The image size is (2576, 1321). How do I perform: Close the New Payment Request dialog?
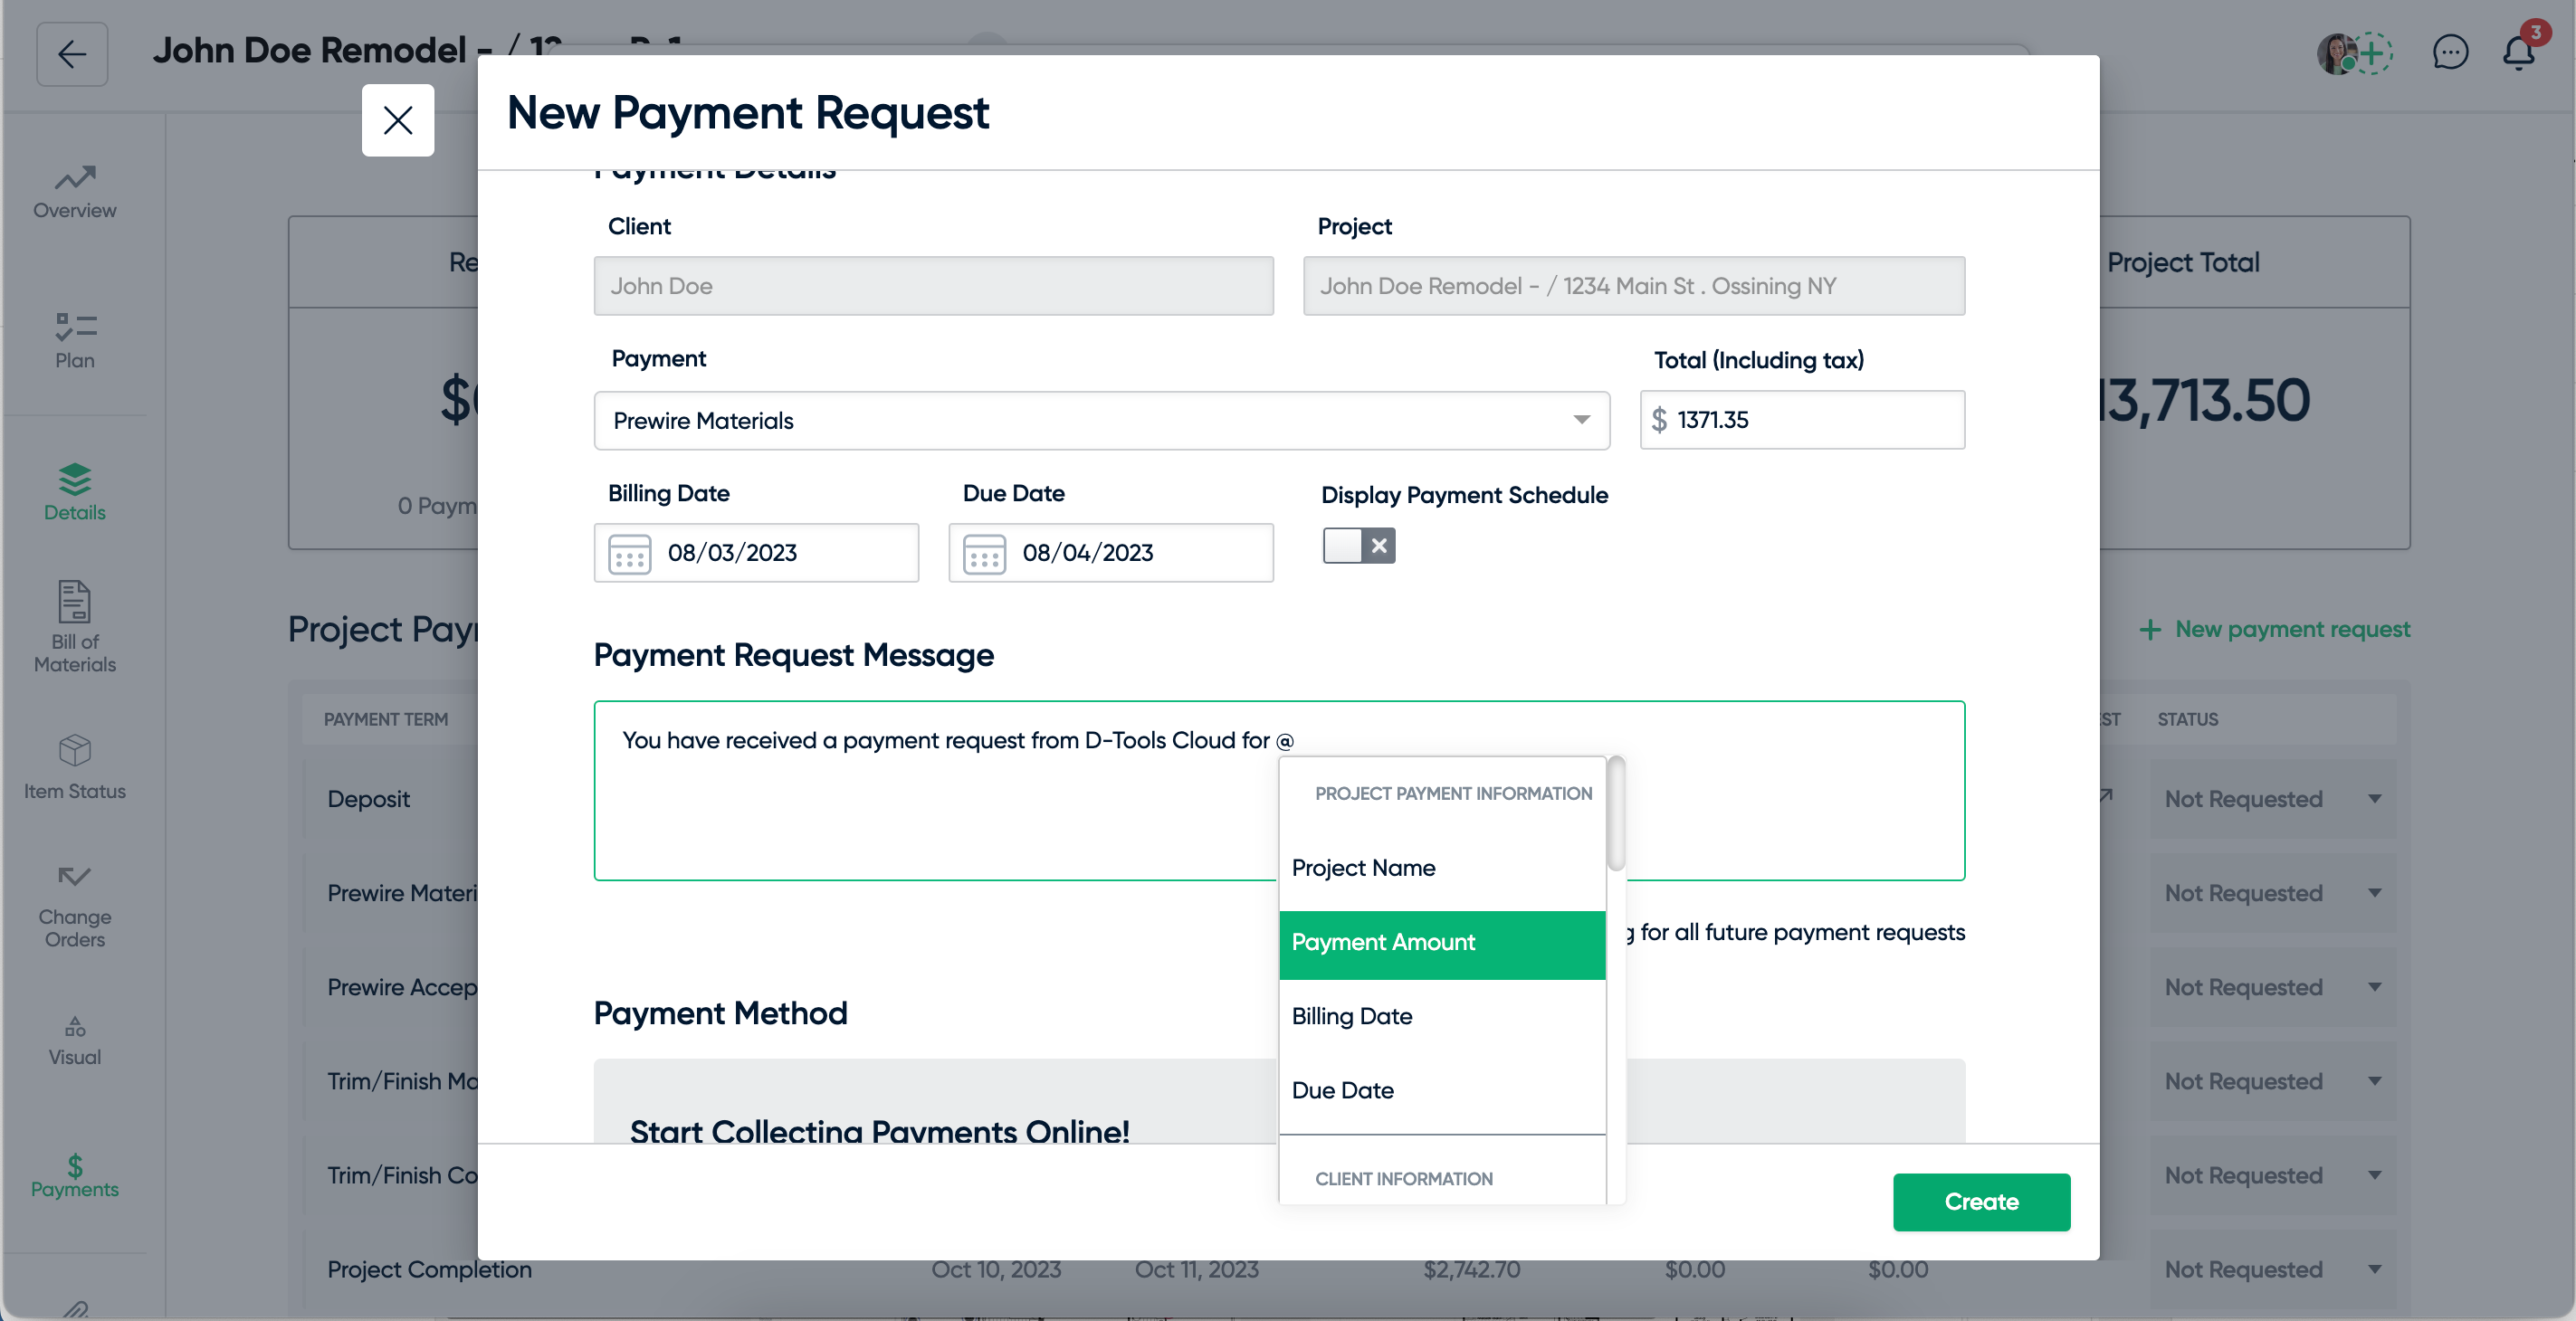point(397,120)
